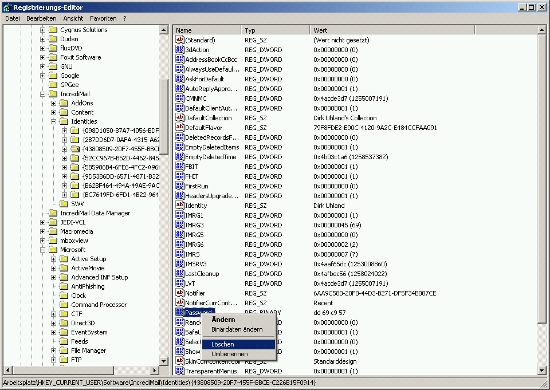Open the Bearbeiten menu
The width and height of the screenshot is (550, 390).
point(41,19)
